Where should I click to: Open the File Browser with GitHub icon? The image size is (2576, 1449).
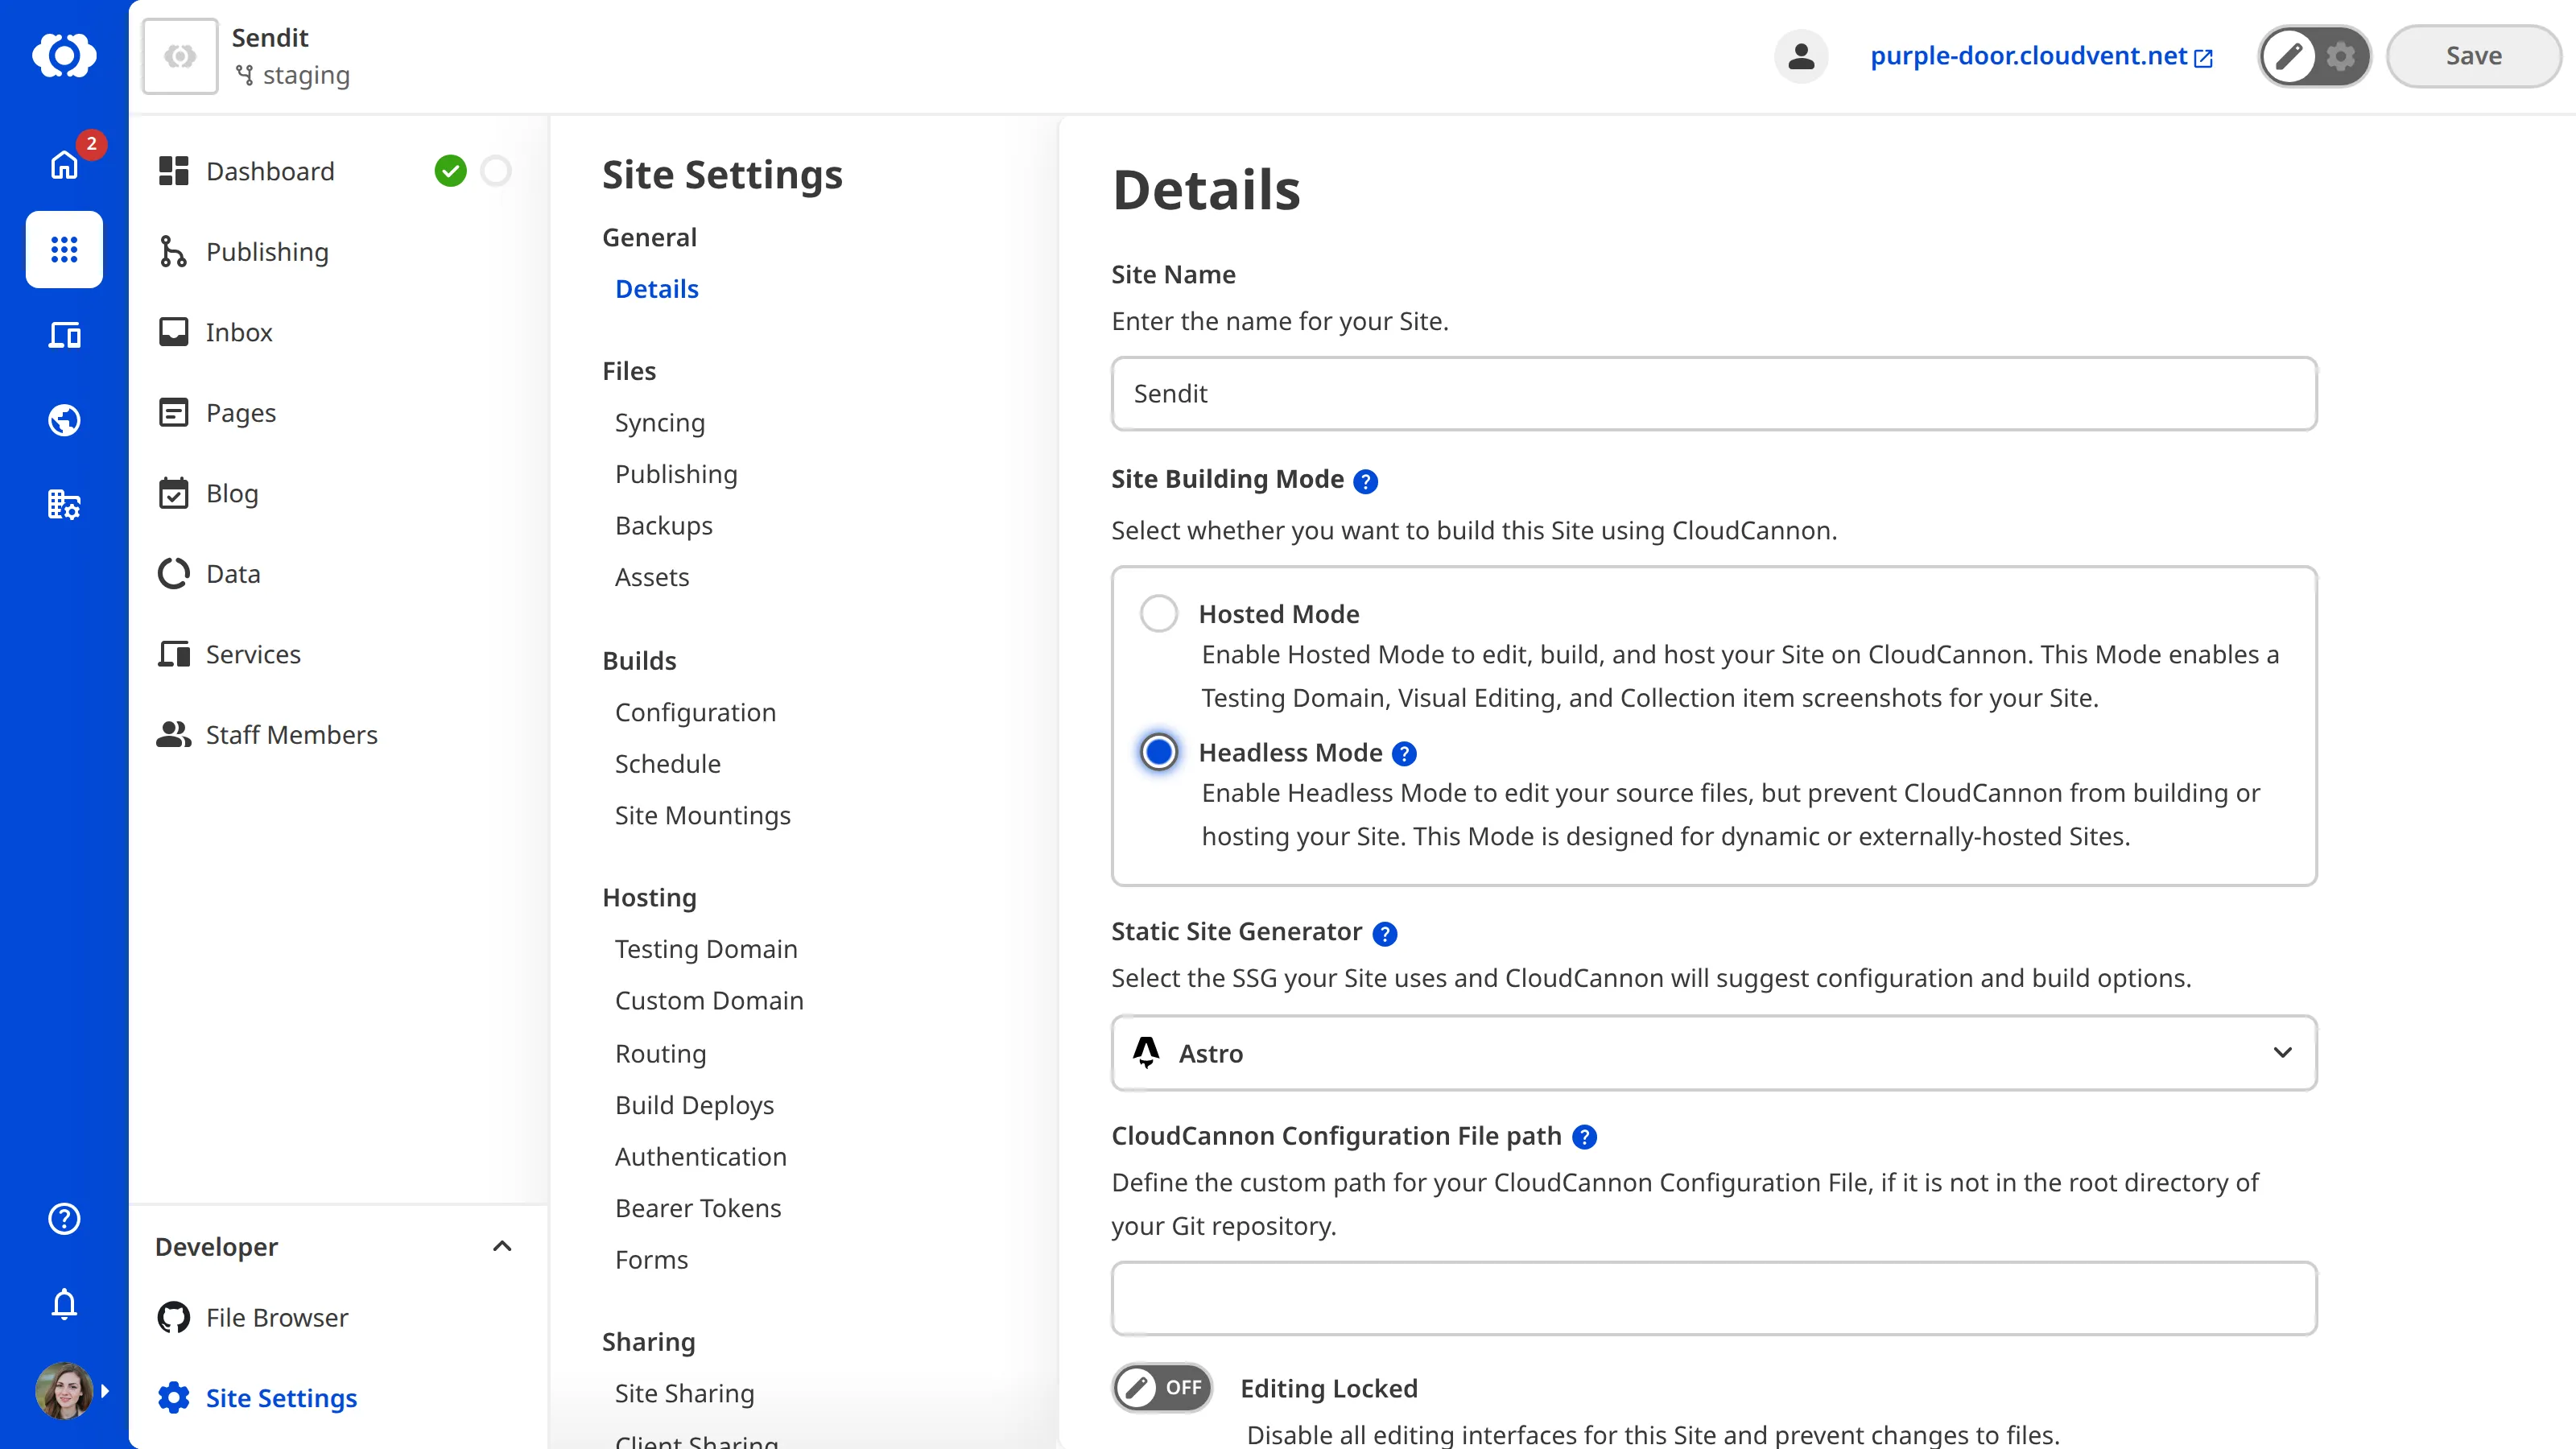tap(277, 1317)
